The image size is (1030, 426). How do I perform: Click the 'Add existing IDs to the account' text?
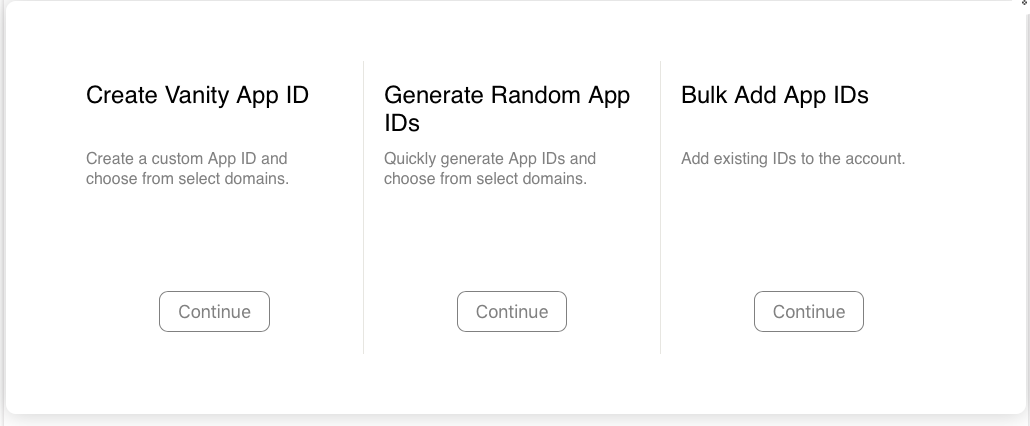click(x=792, y=158)
